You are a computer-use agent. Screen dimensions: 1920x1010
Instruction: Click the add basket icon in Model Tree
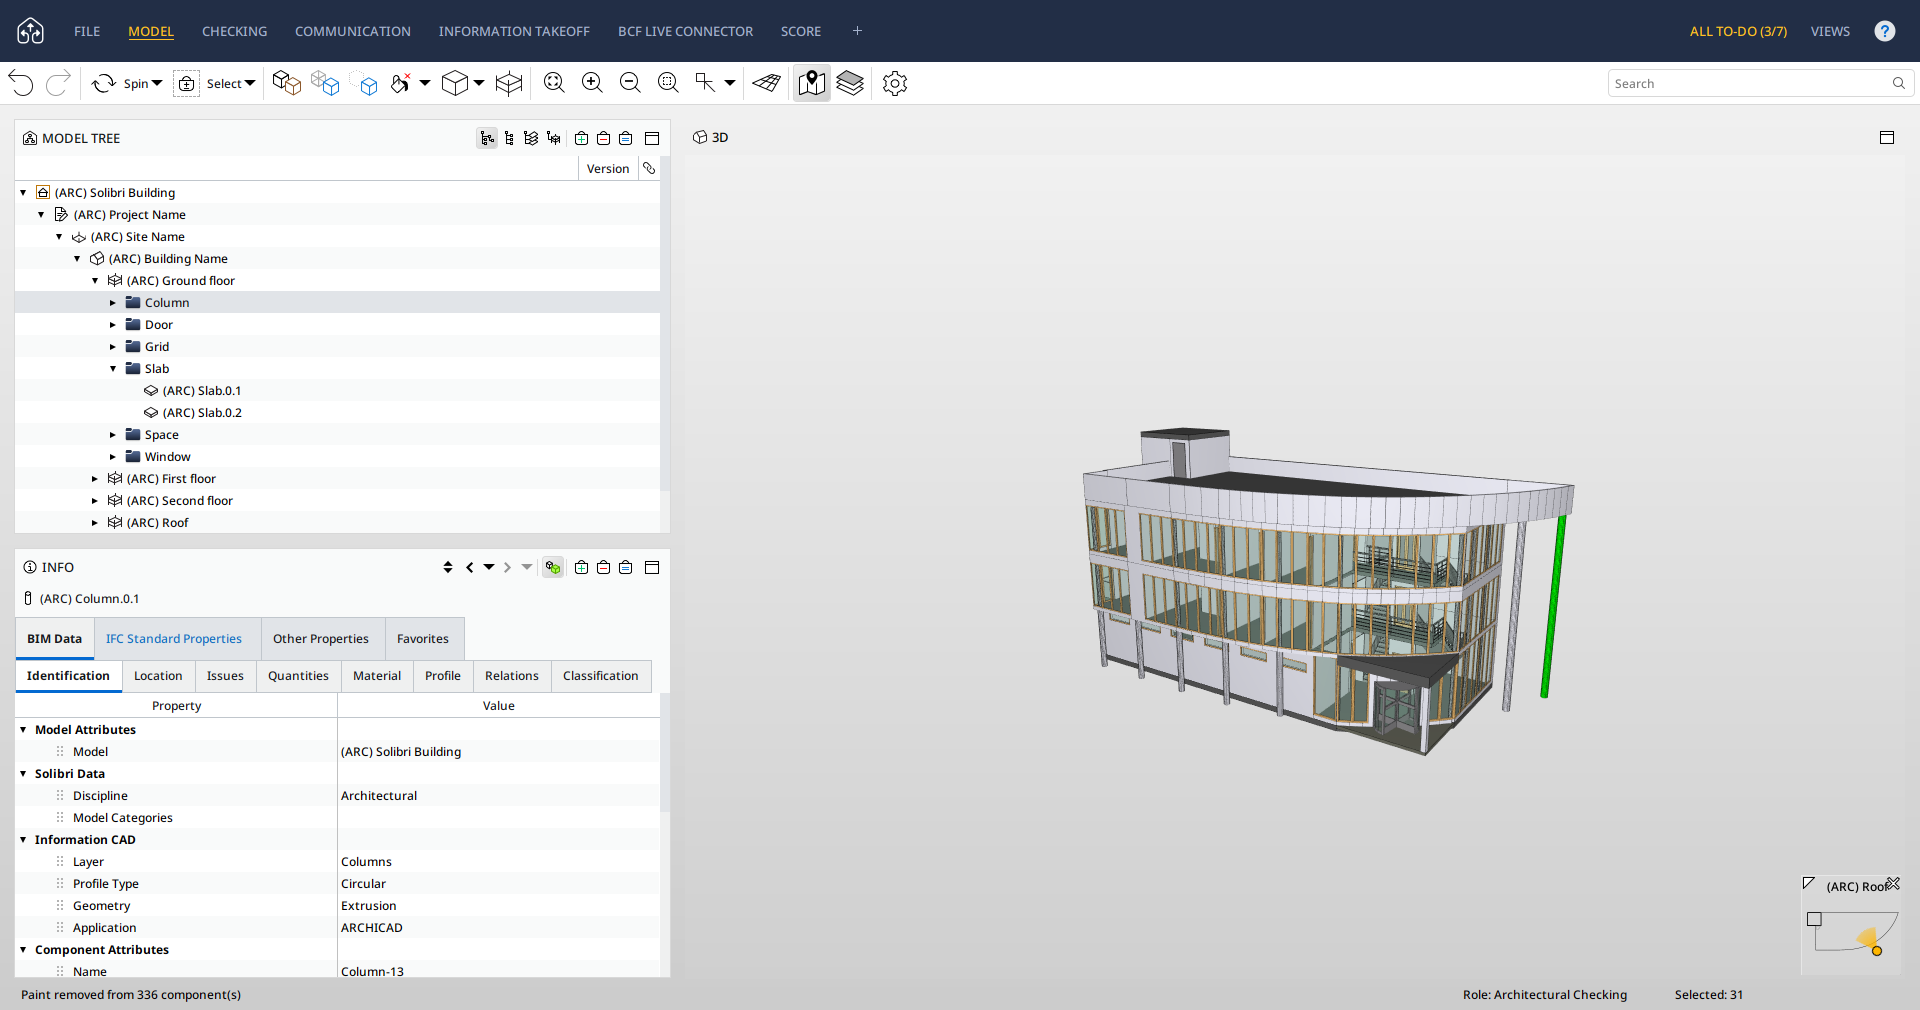point(582,139)
